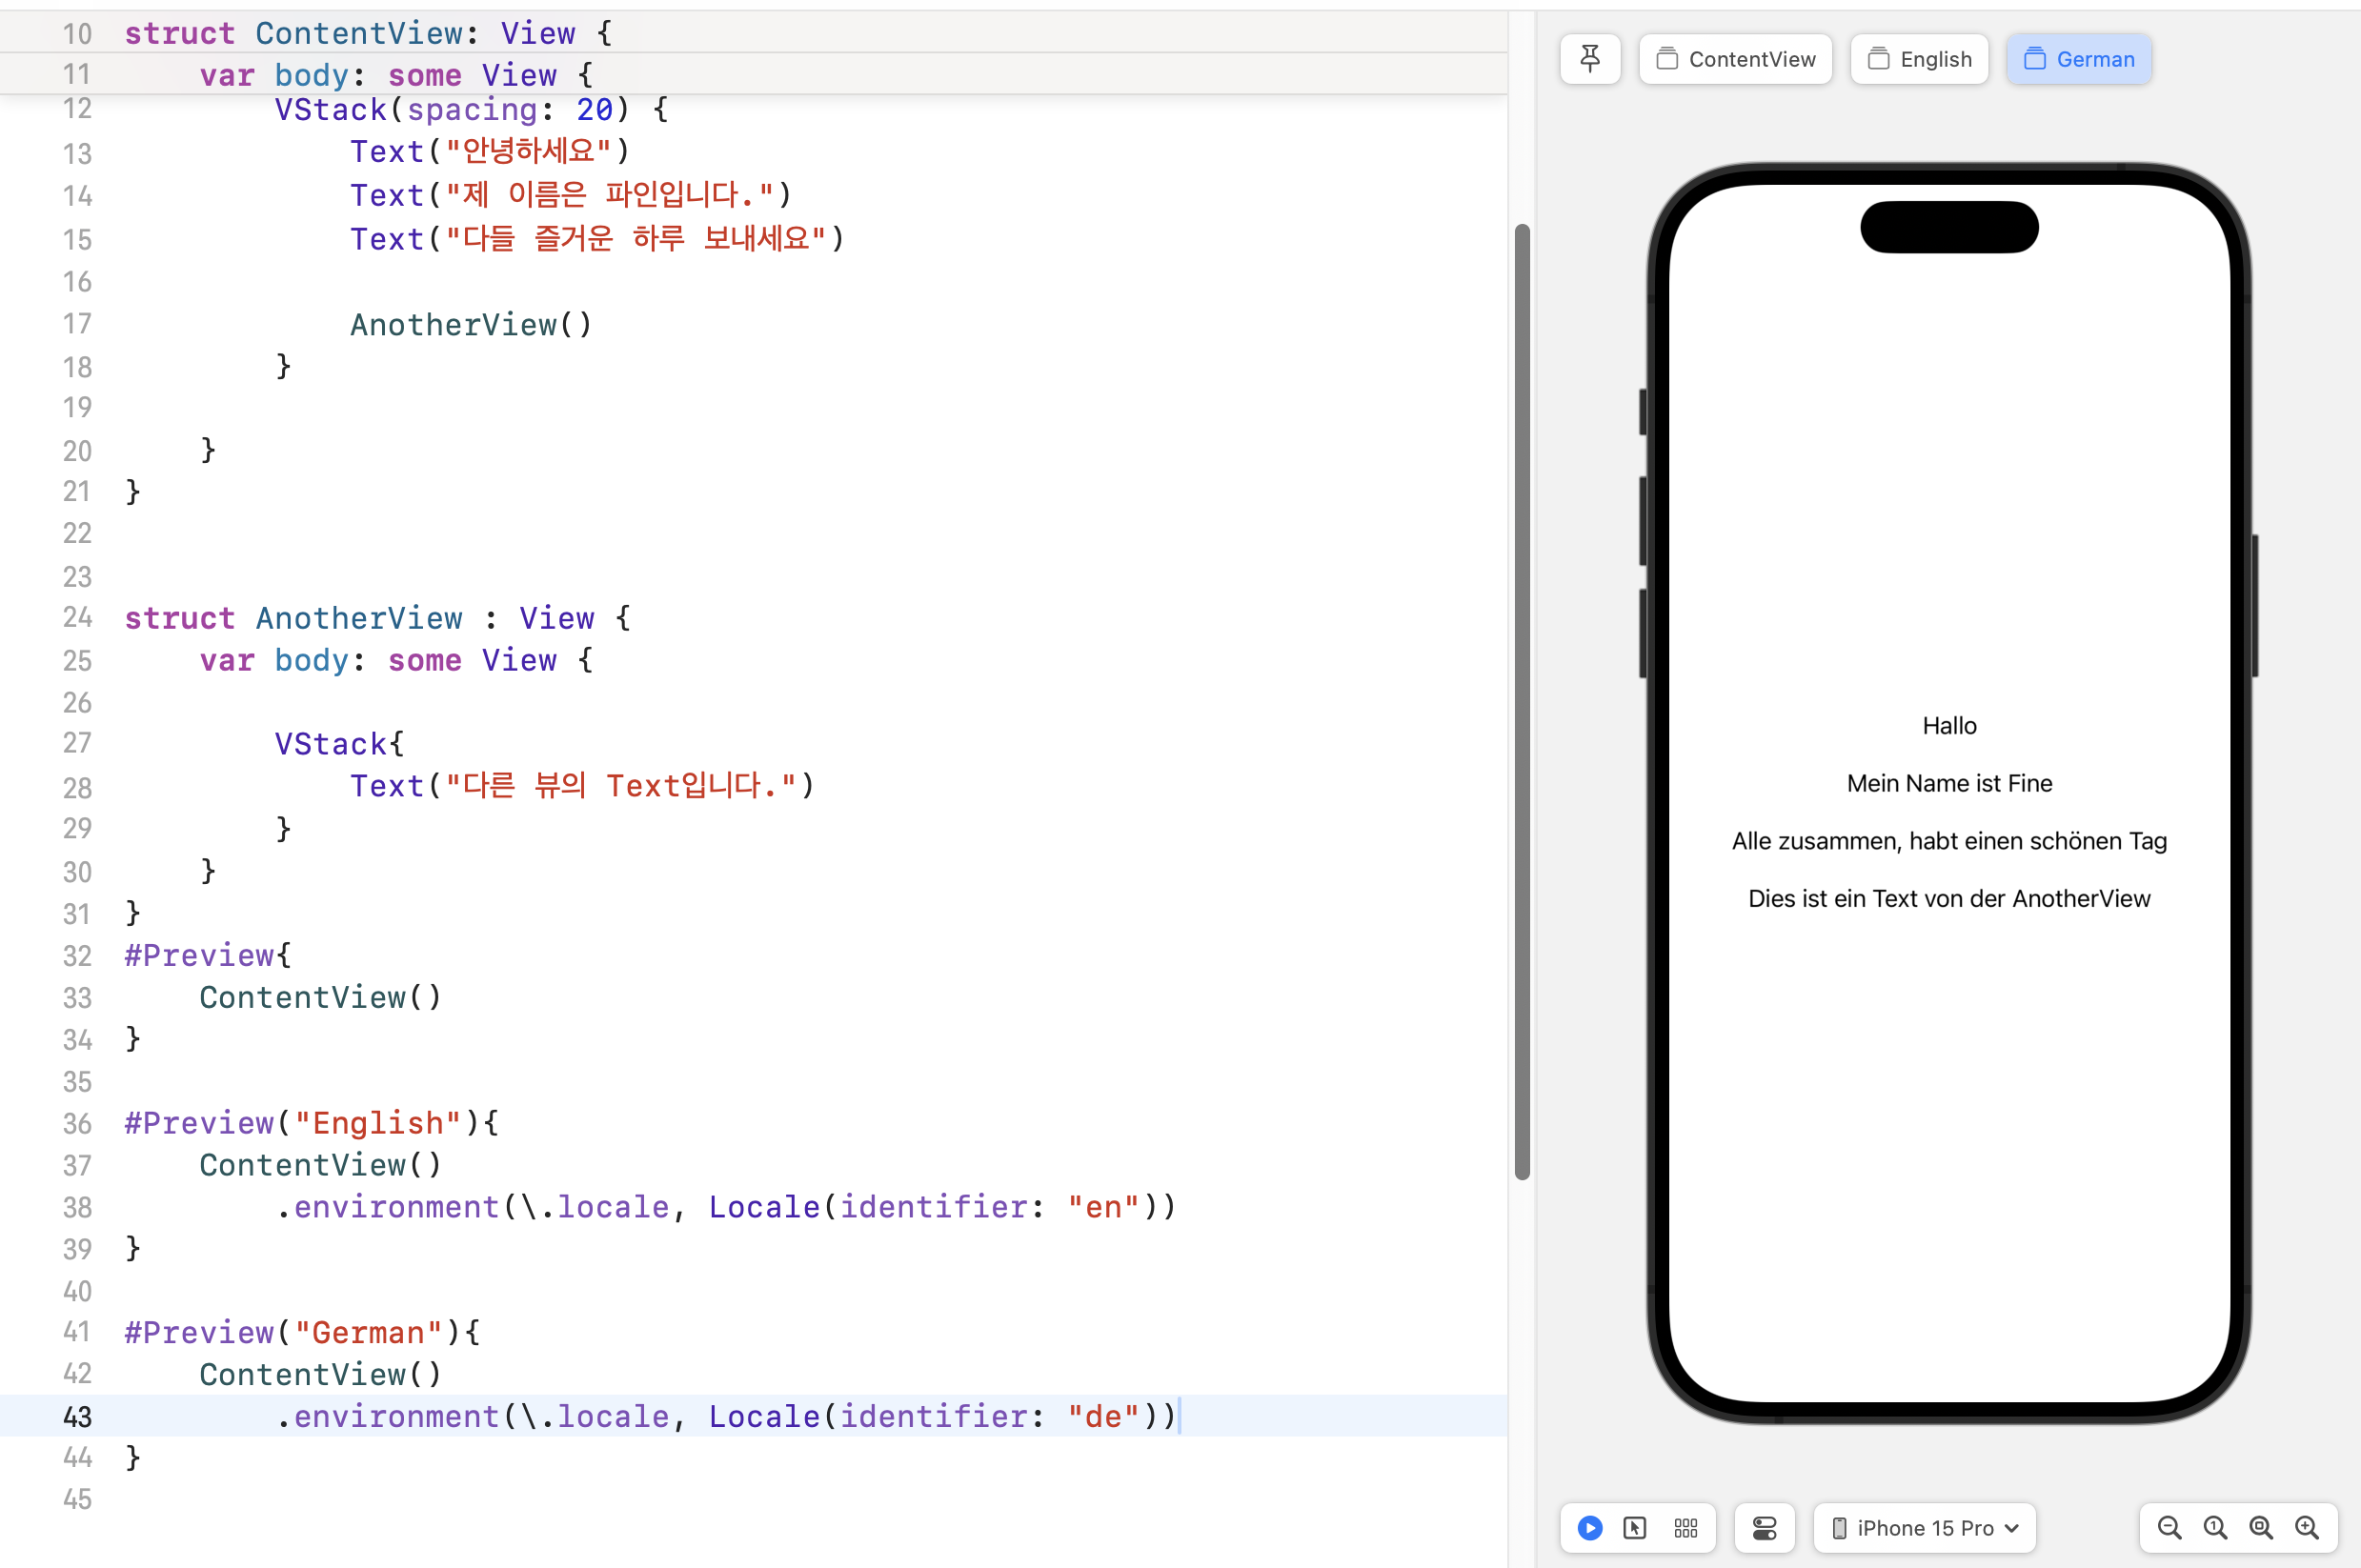Click line number 24 in gutter
This screenshot has width=2361, height=1568.
pyautogui.click(x=77, y=618)
